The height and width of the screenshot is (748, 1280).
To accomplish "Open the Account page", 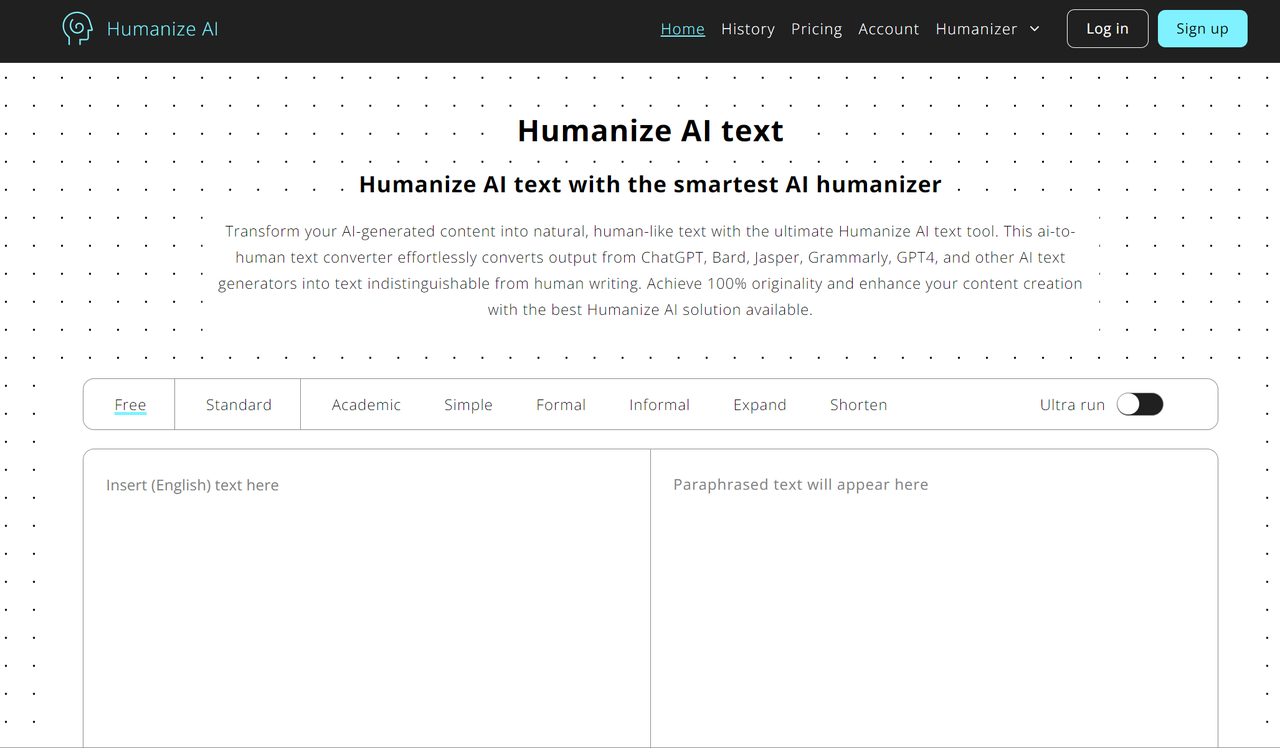I will (888, 29).
